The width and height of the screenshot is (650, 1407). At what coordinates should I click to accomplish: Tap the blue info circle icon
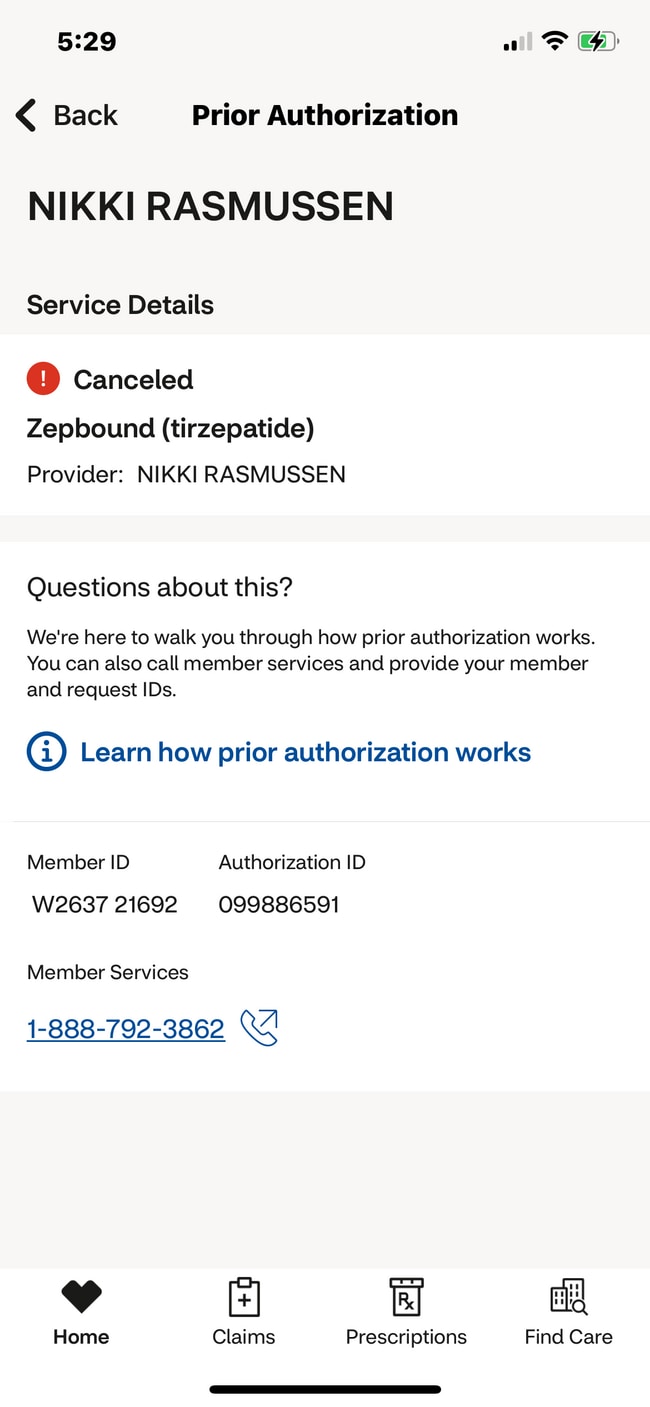(x=46, y=752)
